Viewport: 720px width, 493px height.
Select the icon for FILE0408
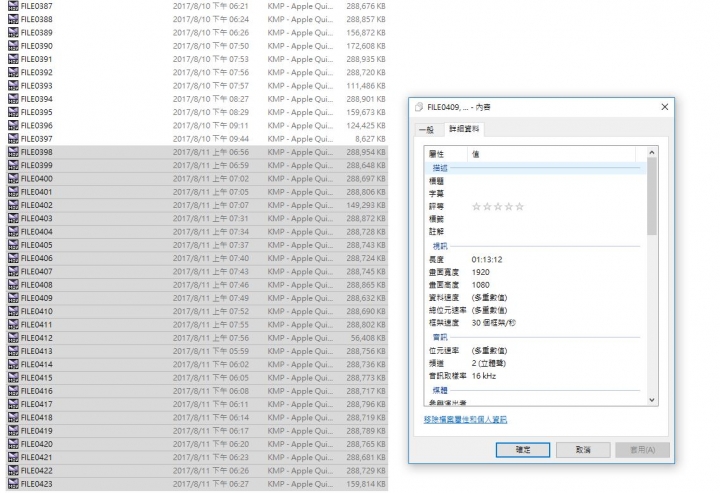(13, 285)
